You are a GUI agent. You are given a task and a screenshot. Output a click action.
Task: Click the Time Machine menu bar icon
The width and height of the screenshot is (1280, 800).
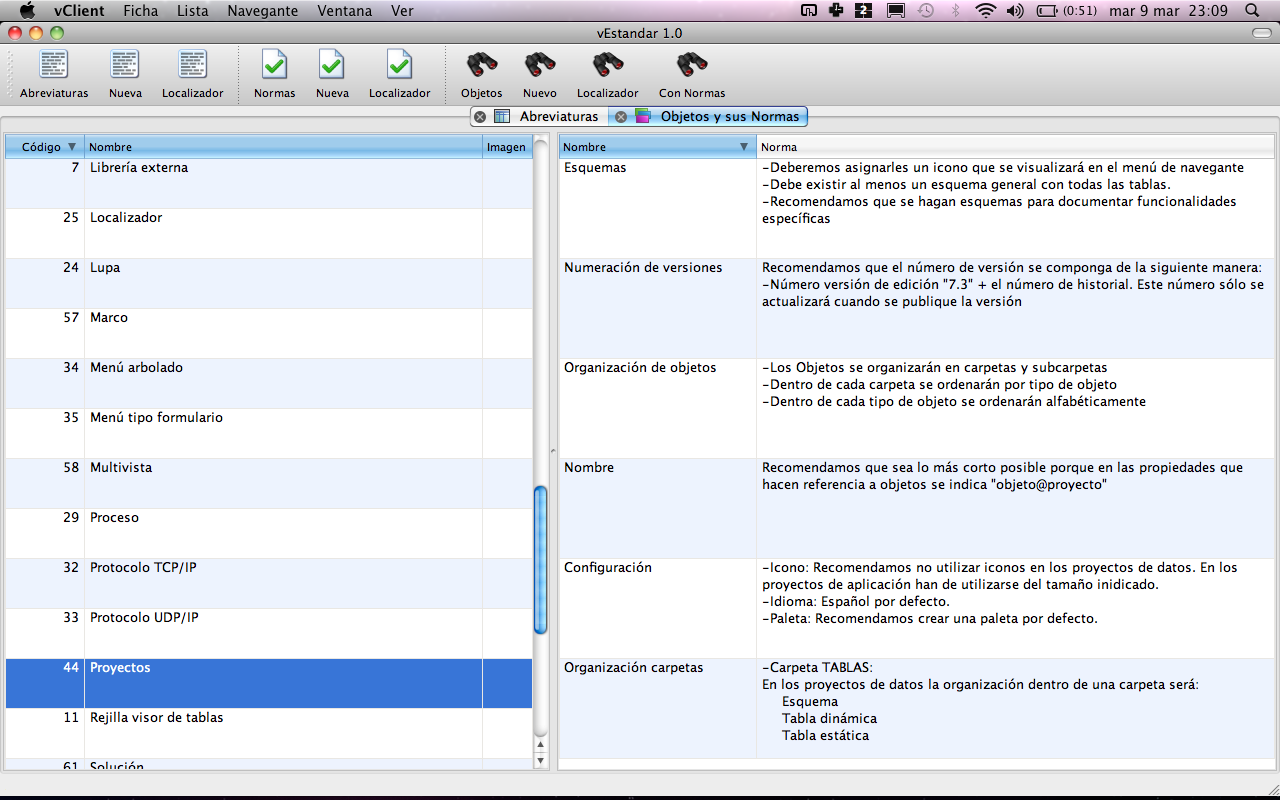(926, 11)
